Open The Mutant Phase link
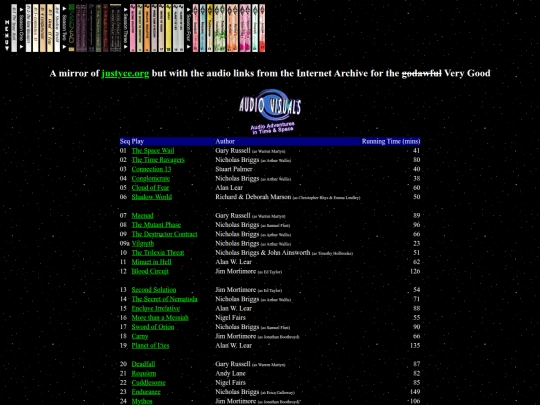The height and width of the screenshot is (405, 540). pyautogui.click(x=156, y=225)
